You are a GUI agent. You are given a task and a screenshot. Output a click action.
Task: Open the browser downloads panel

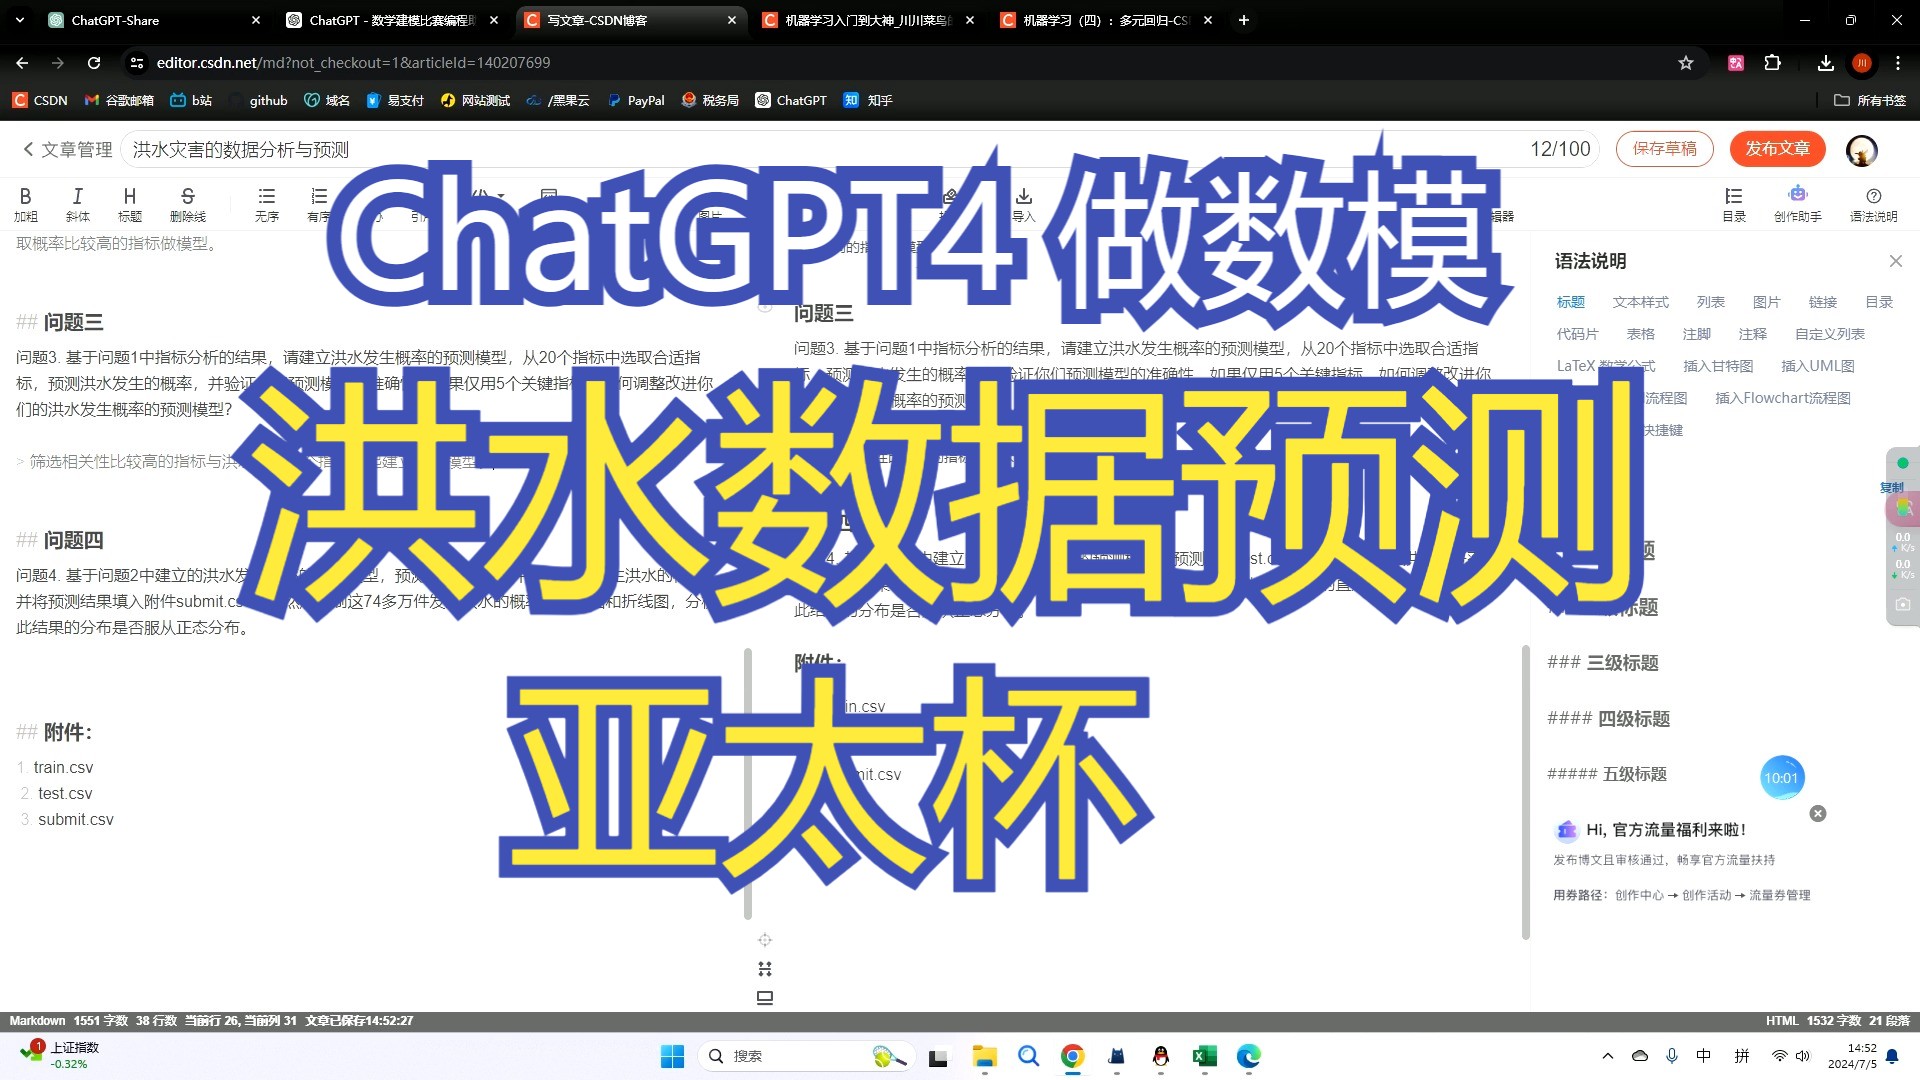(1825, 63)
